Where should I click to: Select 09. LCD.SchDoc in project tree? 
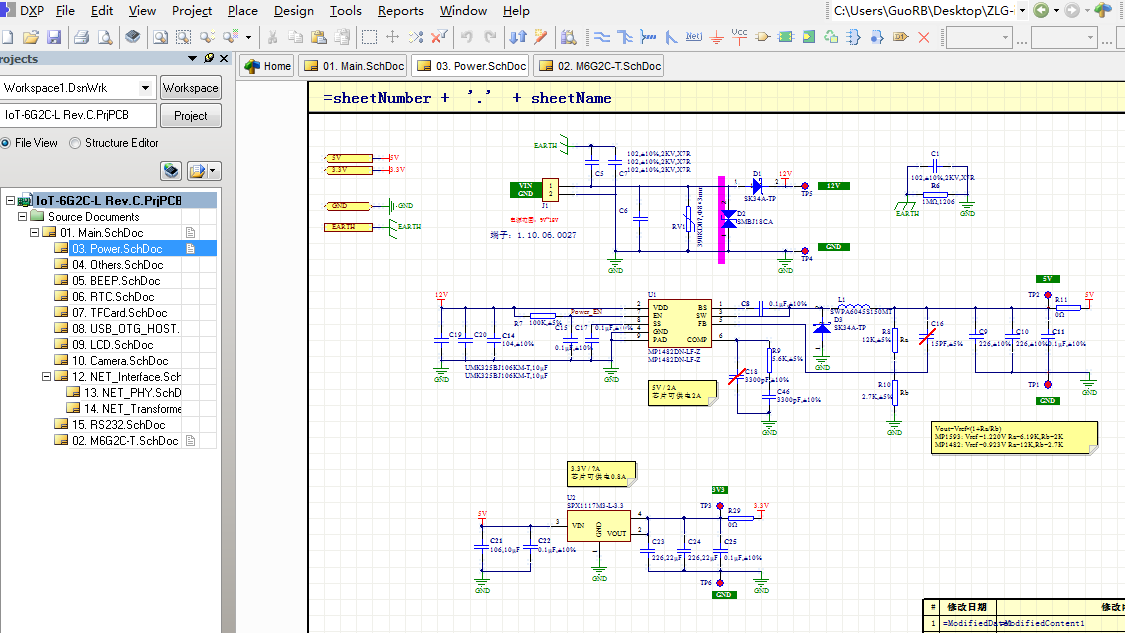point(113,344)
